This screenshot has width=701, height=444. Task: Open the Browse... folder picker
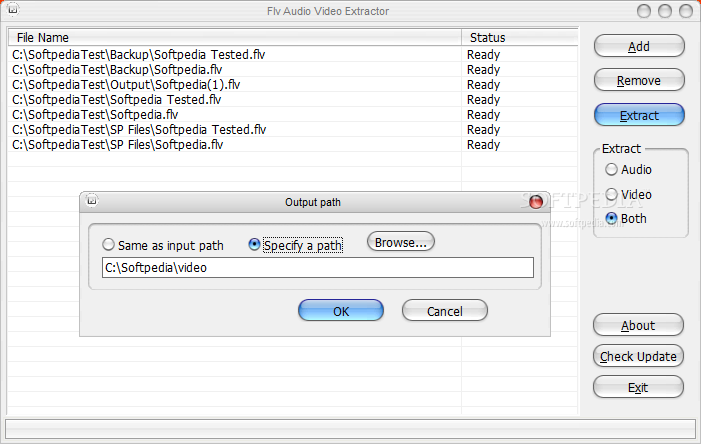tap(401, 242)
